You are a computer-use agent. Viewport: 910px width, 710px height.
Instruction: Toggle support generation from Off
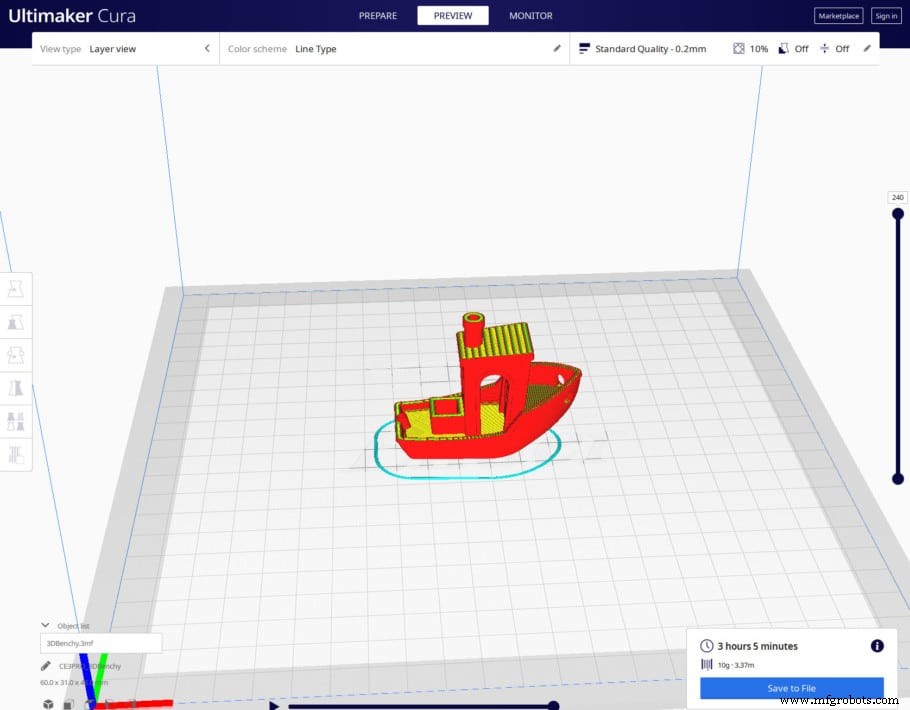[794, 48]
